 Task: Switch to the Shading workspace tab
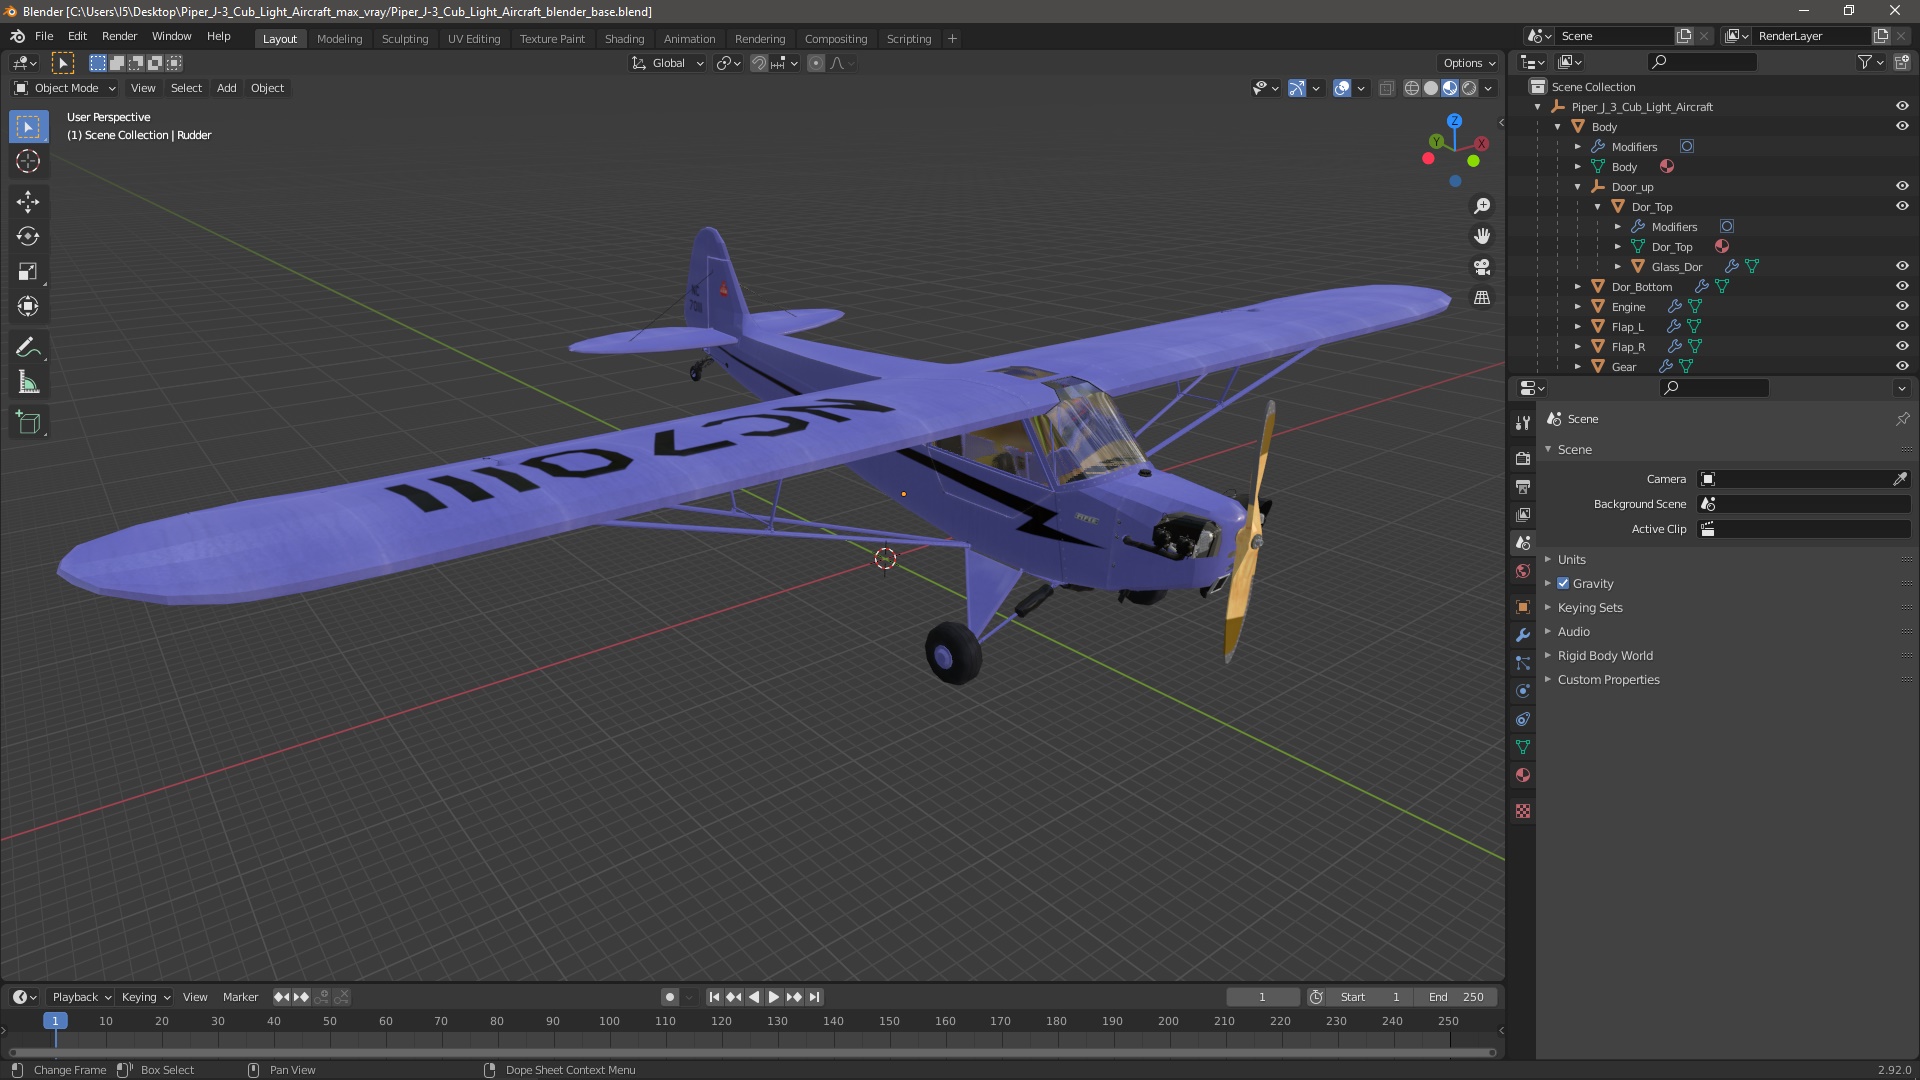click(624, 39)
